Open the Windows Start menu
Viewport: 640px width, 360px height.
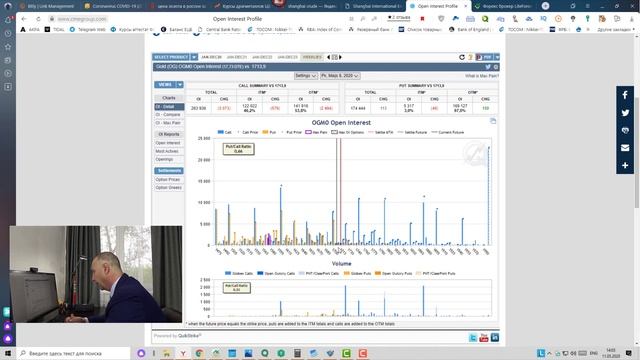pyautogui.click(x=8, y=353)
